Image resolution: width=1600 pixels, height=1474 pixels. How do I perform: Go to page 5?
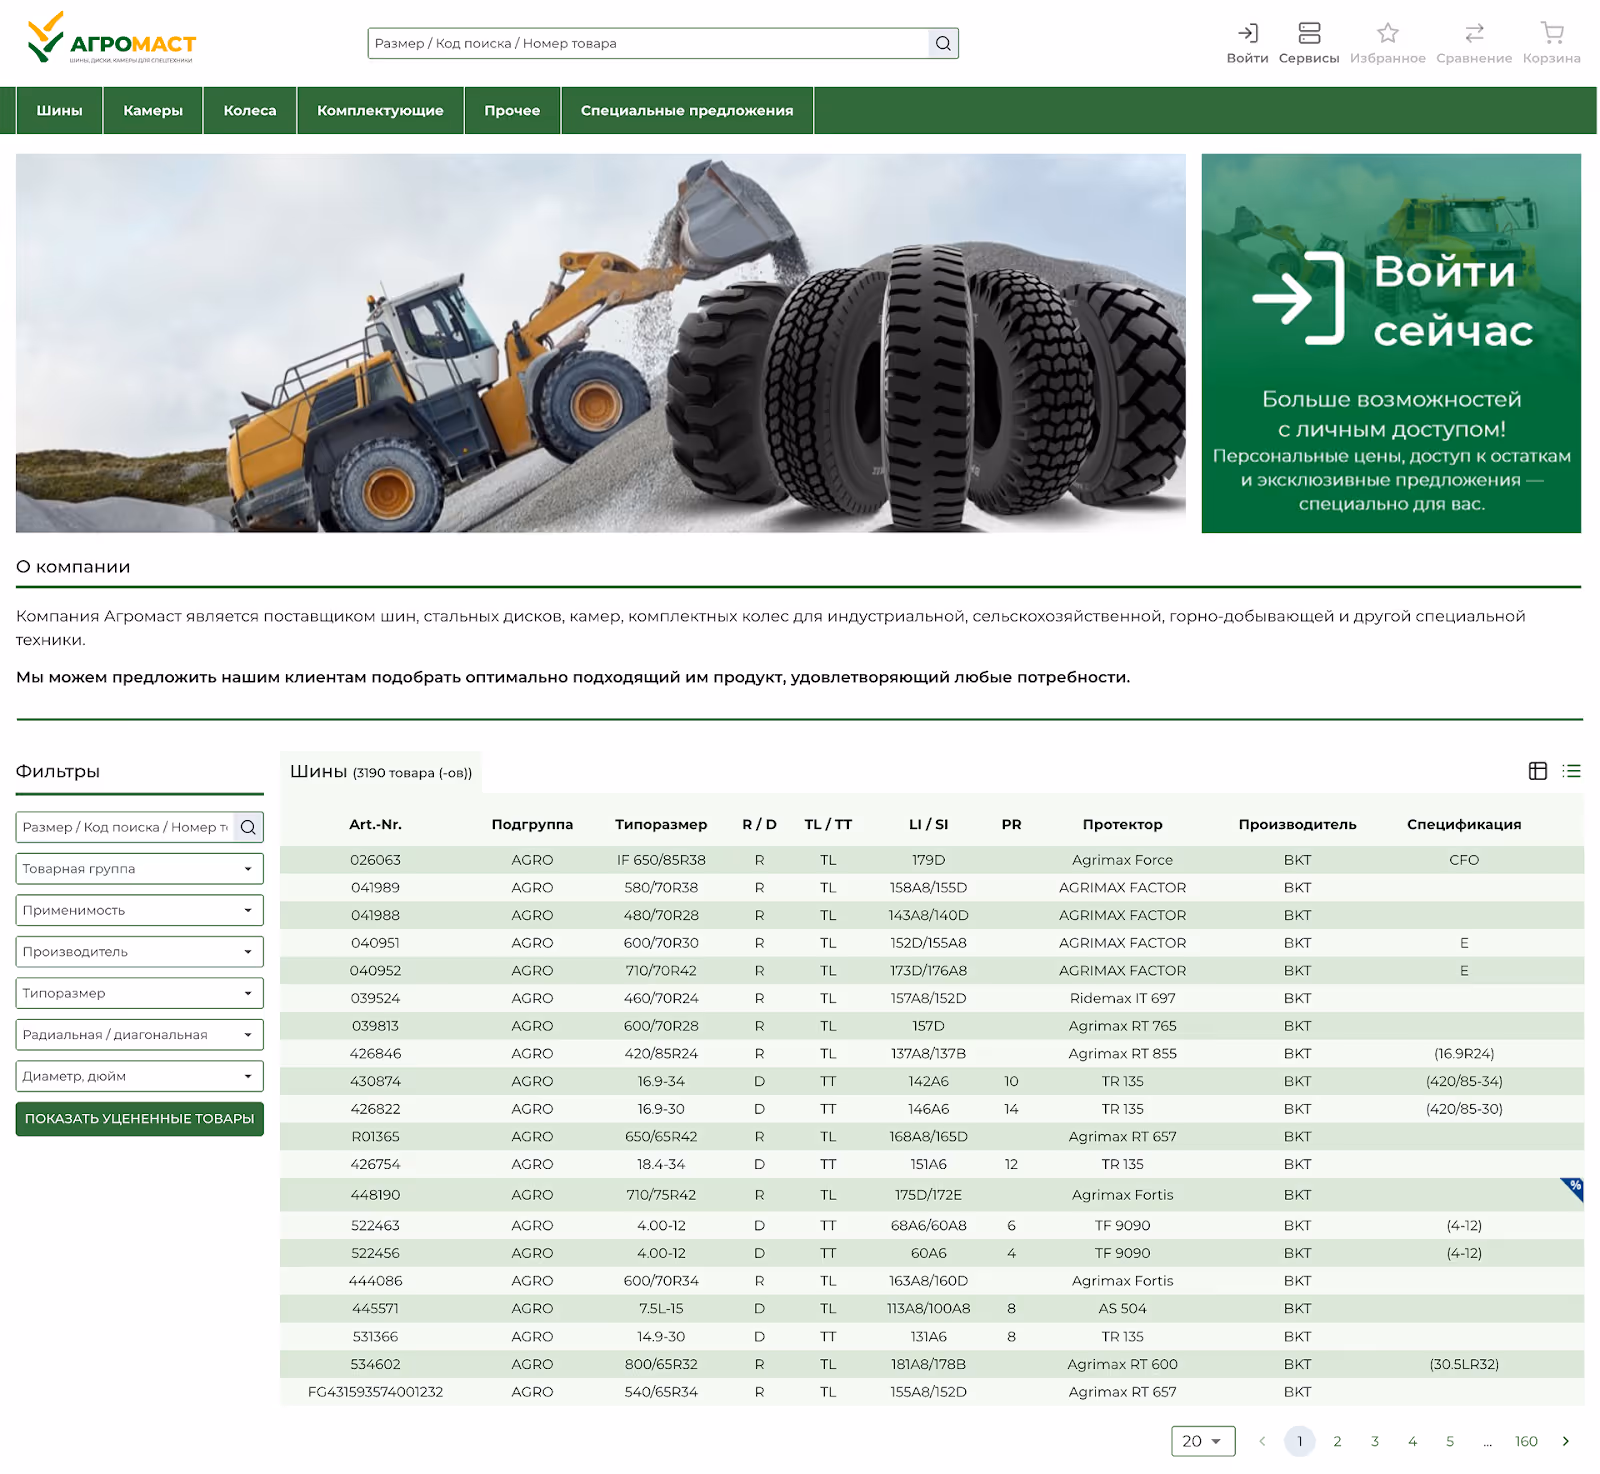pos(1450,1441)
